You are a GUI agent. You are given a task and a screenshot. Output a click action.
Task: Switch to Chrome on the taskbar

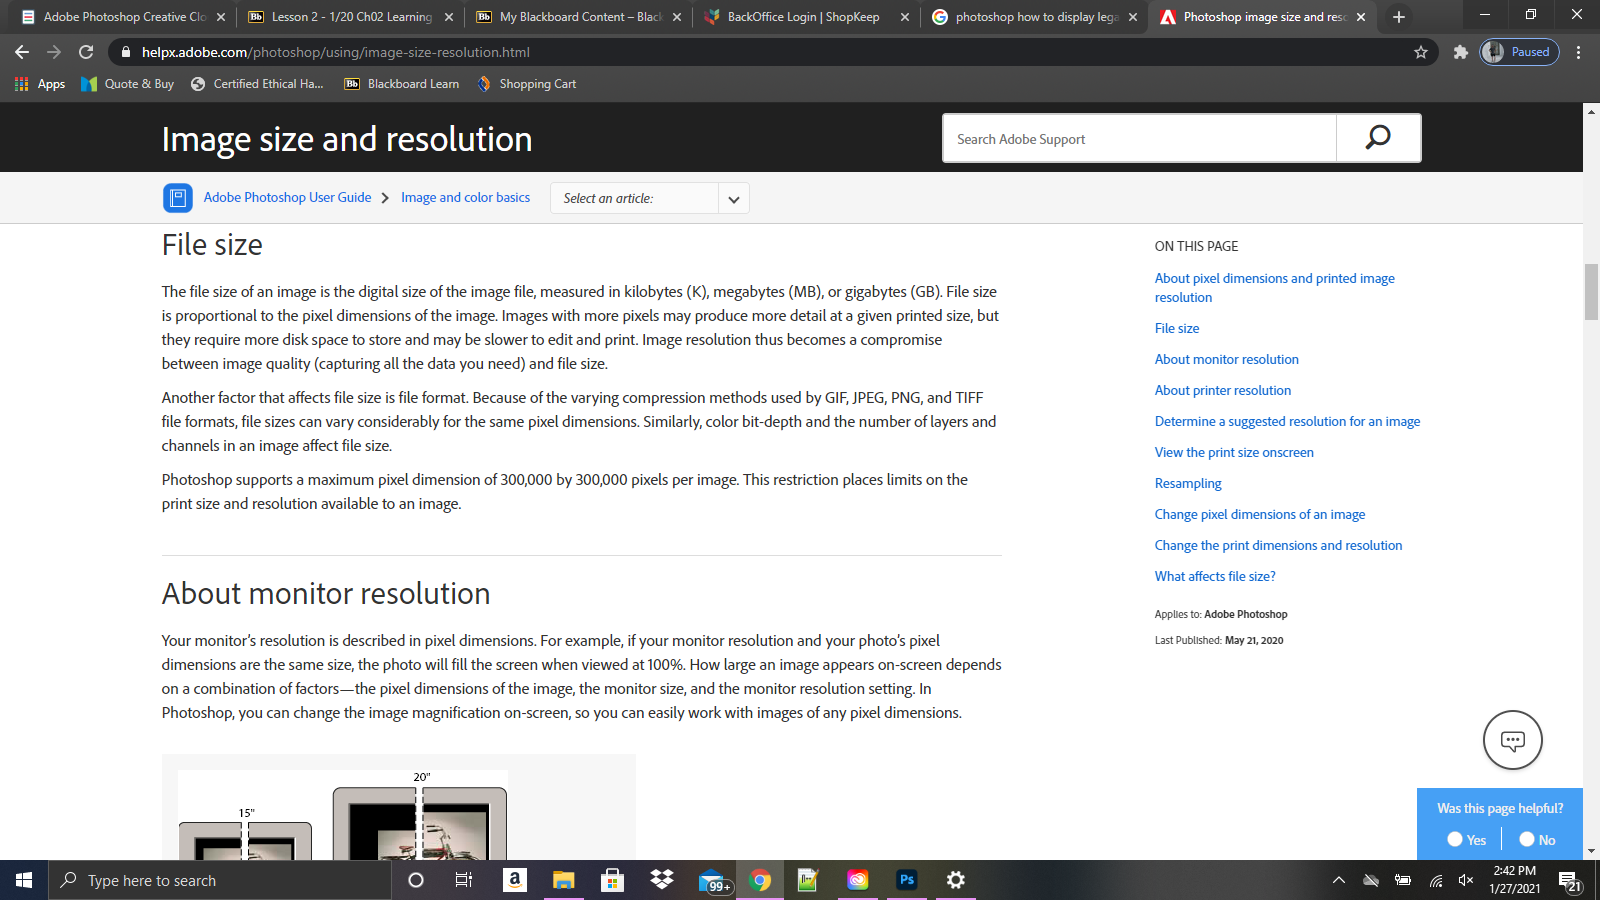coord(760,880)
